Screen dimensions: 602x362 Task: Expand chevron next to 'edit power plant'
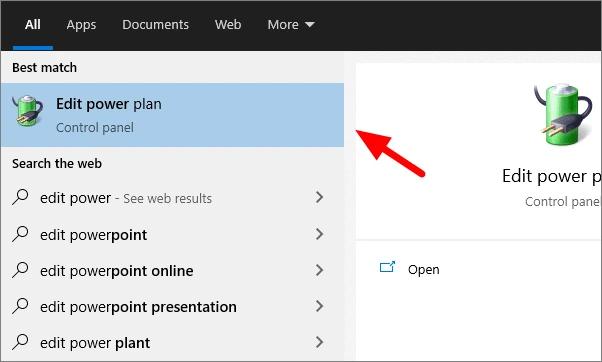[x=319, y=342]
